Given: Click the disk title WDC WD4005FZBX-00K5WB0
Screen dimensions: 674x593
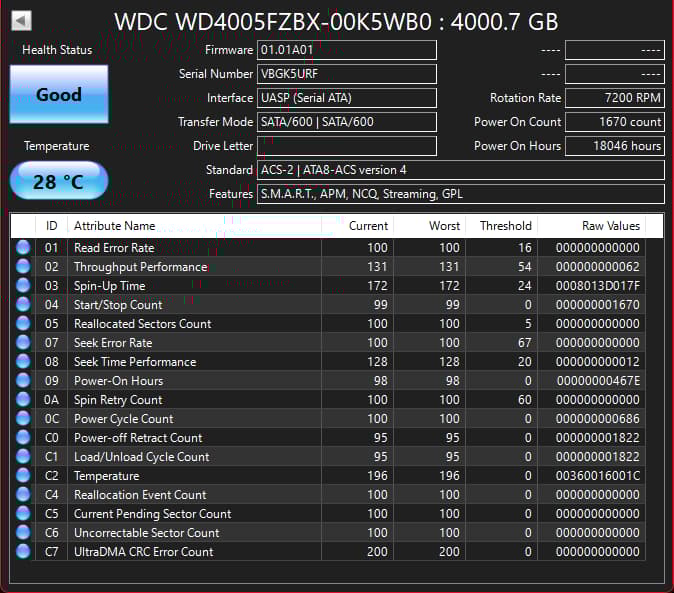Looking at the screenshot, I should pos(273,21).
